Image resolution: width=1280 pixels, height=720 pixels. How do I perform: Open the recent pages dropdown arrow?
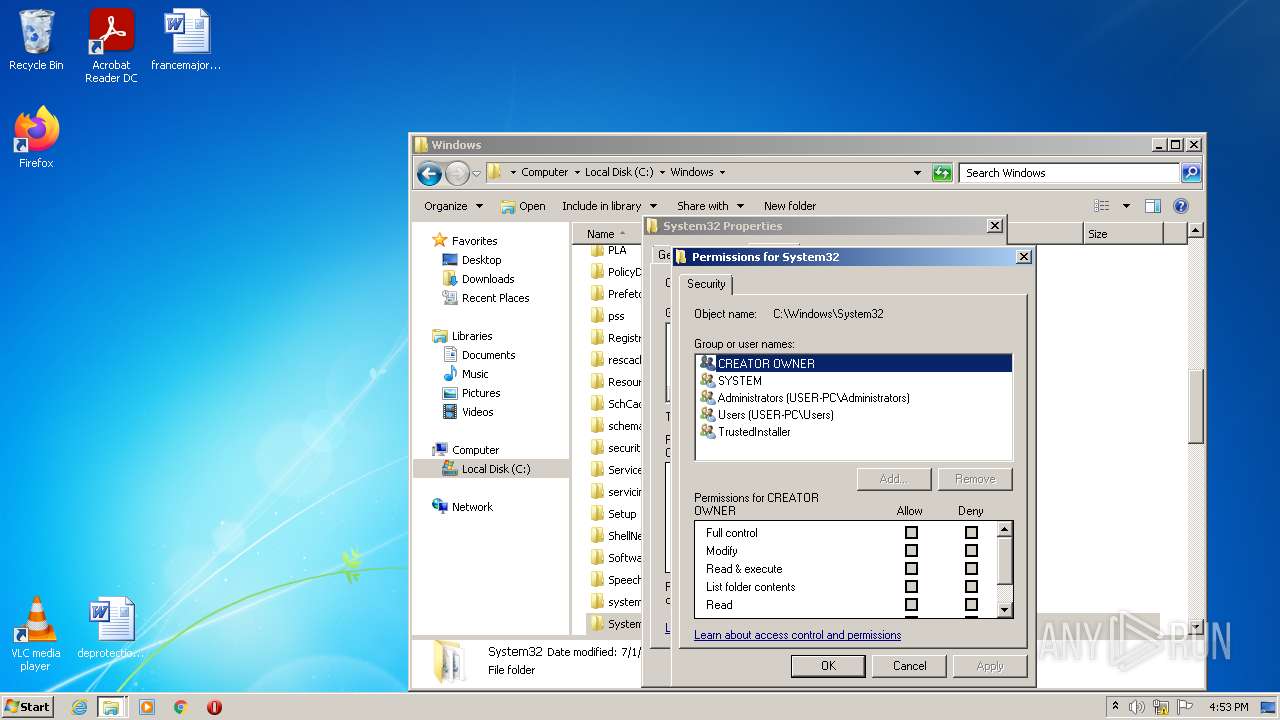coord(477,173)
